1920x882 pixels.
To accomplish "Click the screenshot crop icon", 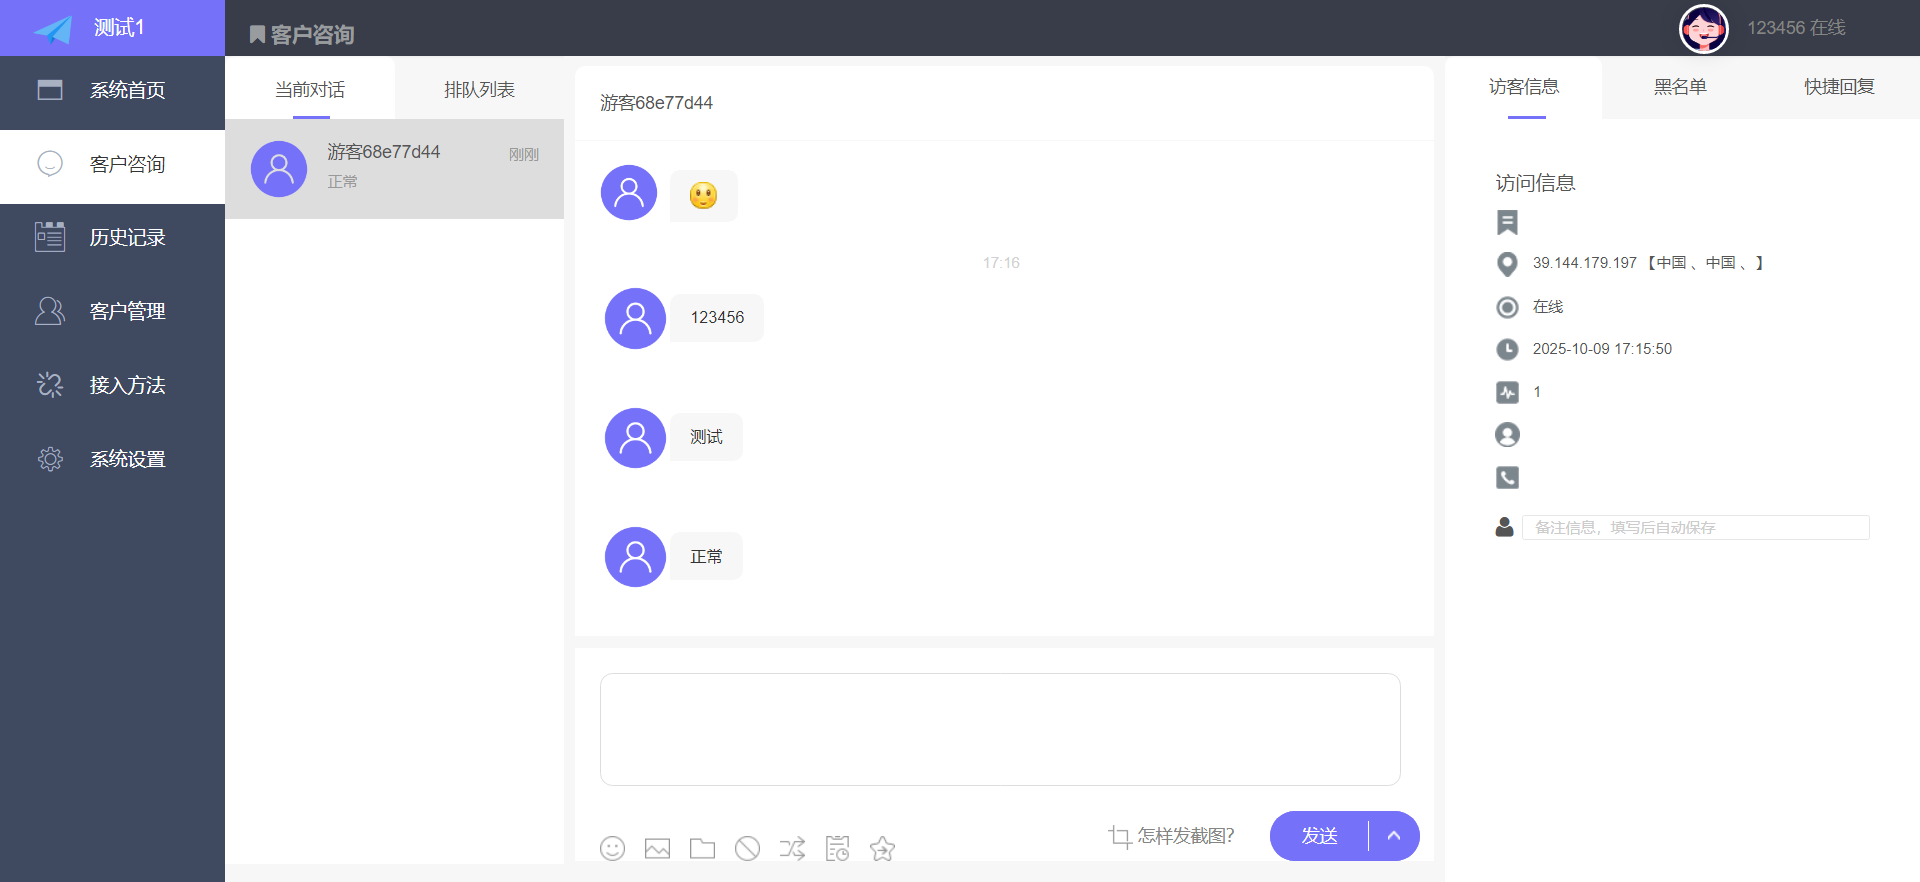I will 1119,836.
